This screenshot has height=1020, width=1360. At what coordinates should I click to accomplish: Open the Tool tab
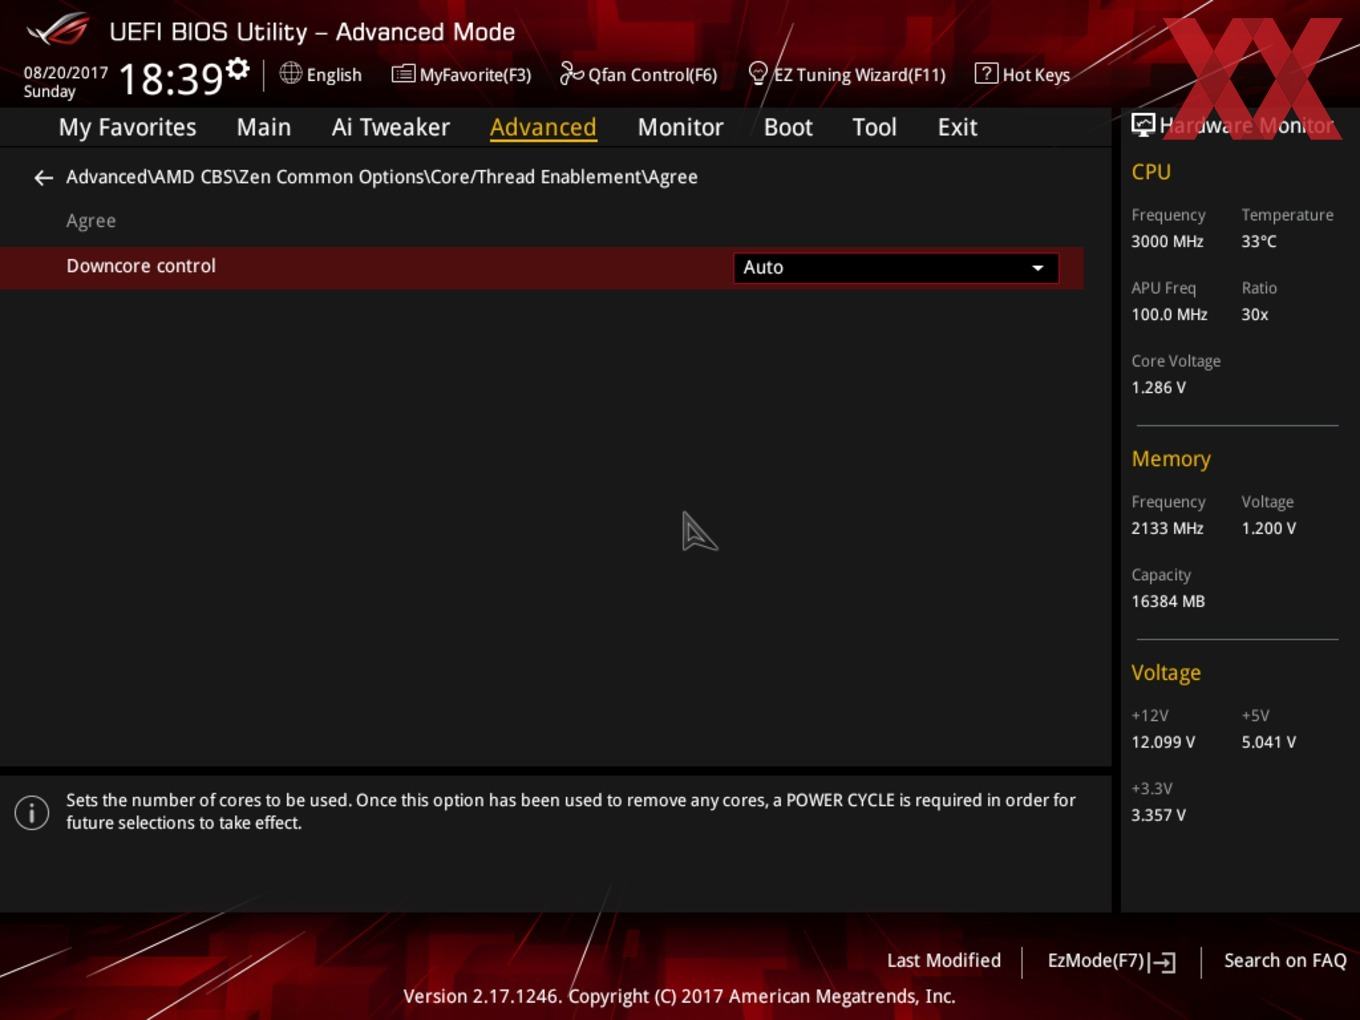coord(874,128)
